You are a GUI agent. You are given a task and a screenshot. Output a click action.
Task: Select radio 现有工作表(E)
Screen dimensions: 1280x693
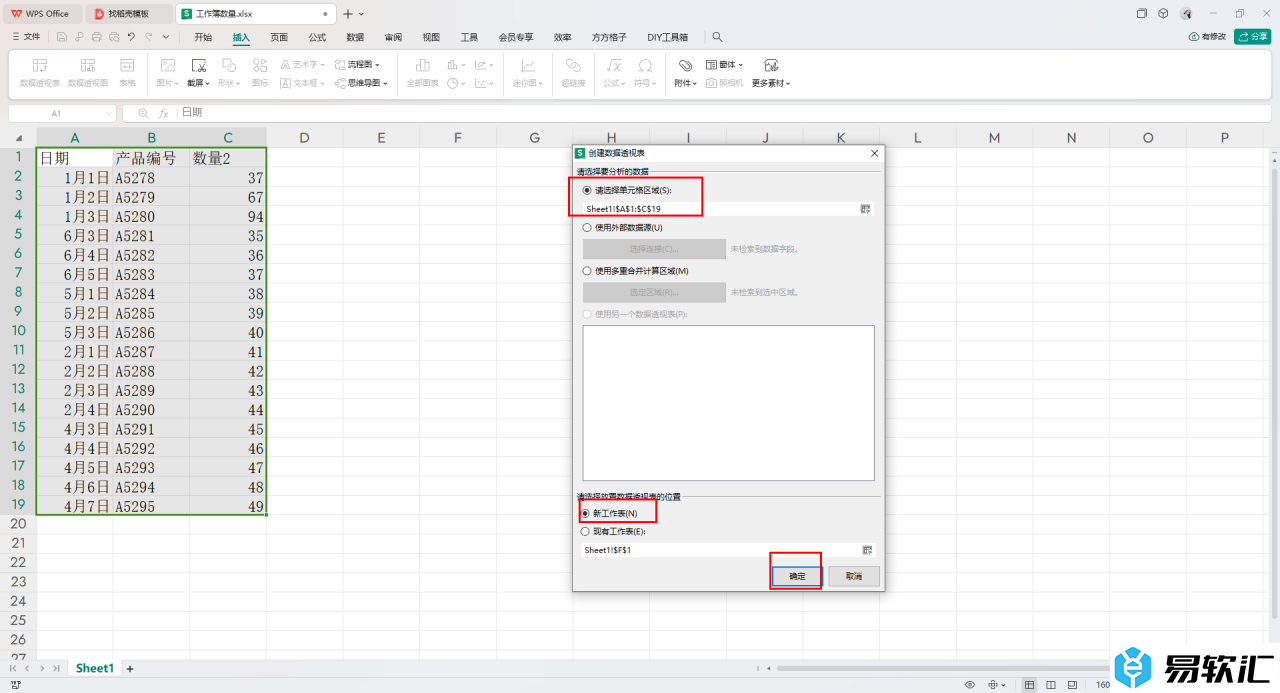coord(587,532)
